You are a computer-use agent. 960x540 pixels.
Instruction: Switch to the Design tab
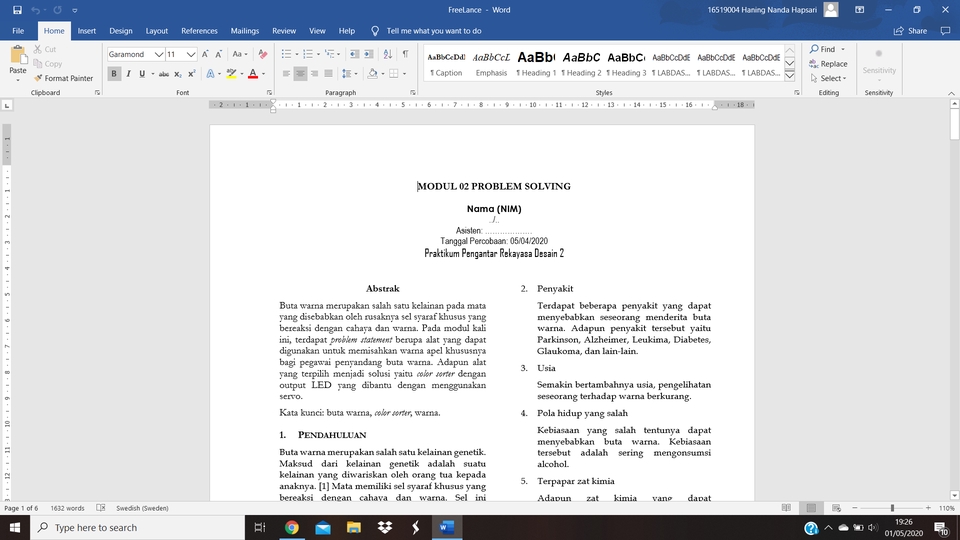121,31
